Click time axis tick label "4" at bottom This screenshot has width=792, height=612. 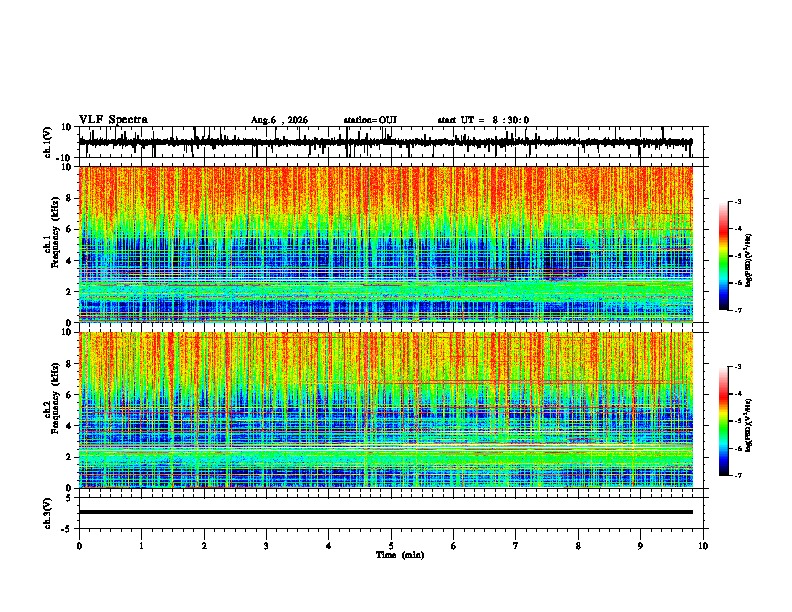pyautogui.click(x=328, y=546)
